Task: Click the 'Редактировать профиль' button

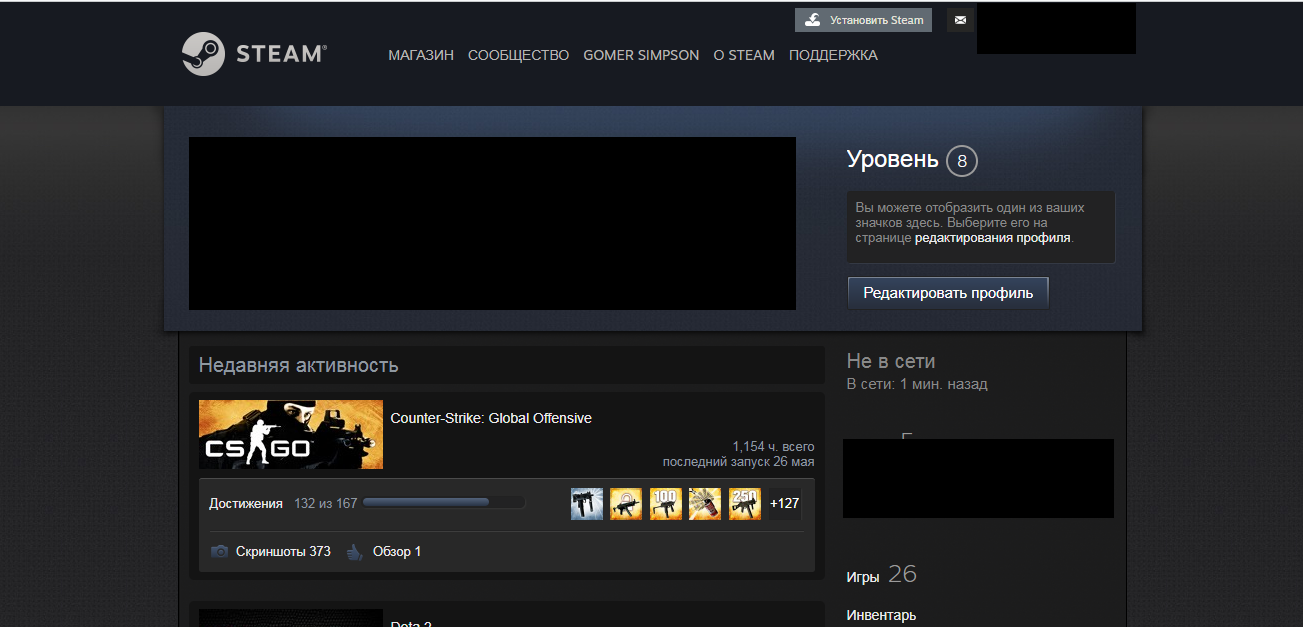Action: coord(948,293)
